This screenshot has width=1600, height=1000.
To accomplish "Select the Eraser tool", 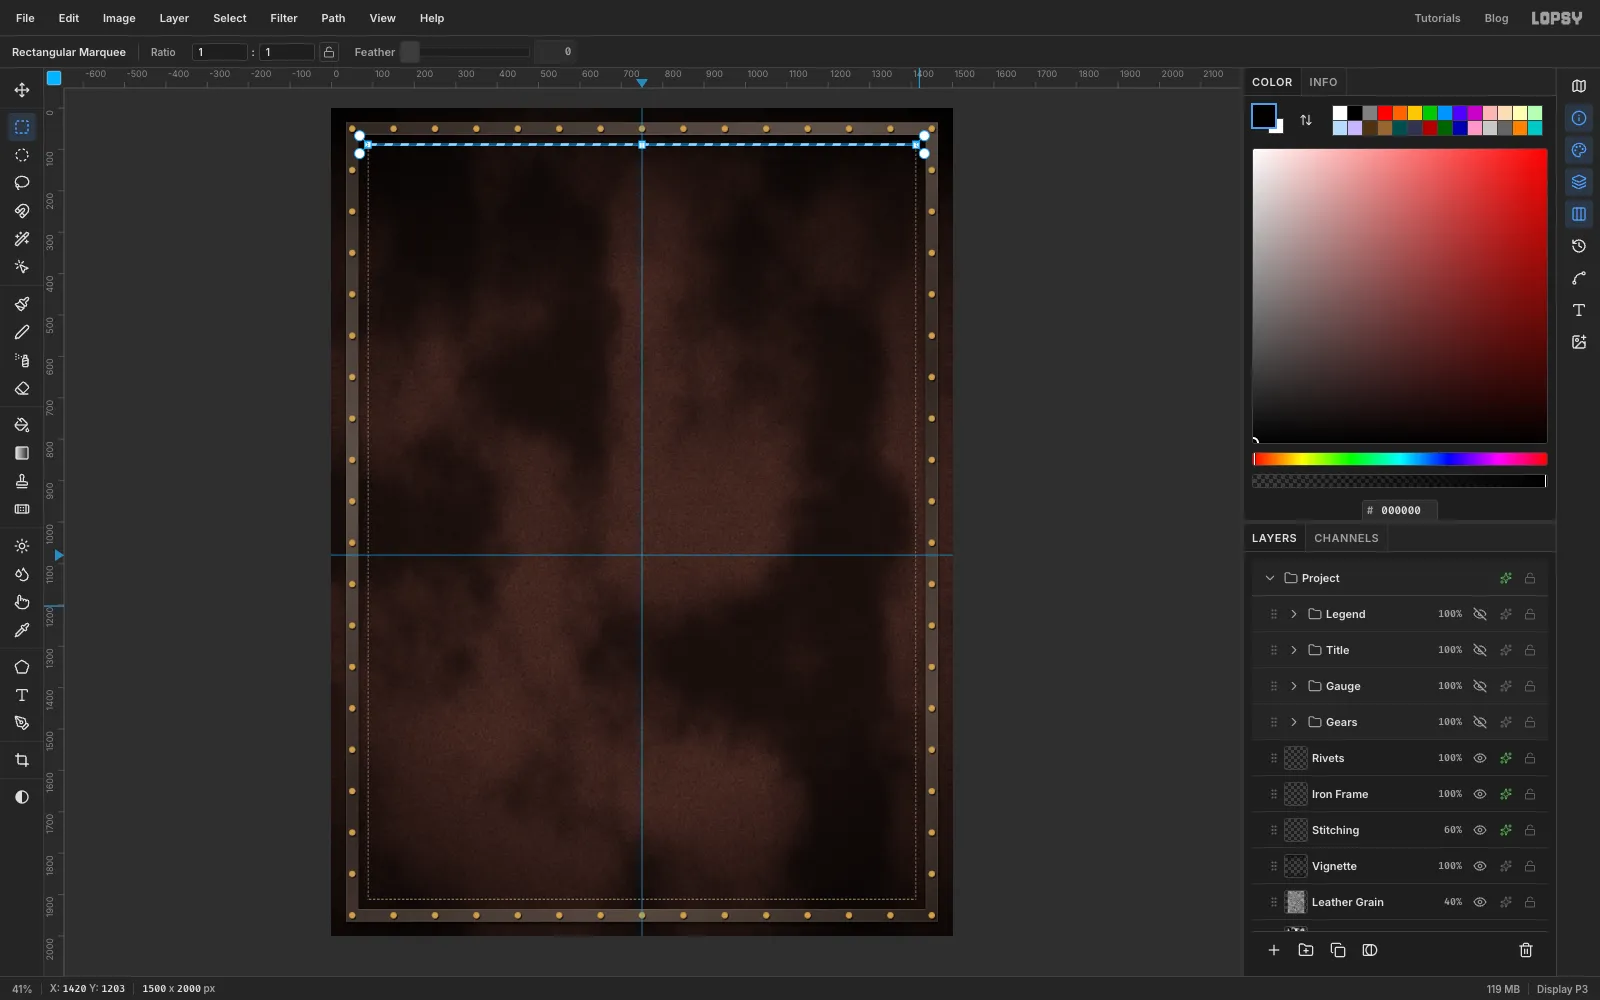I will [21, 388].
